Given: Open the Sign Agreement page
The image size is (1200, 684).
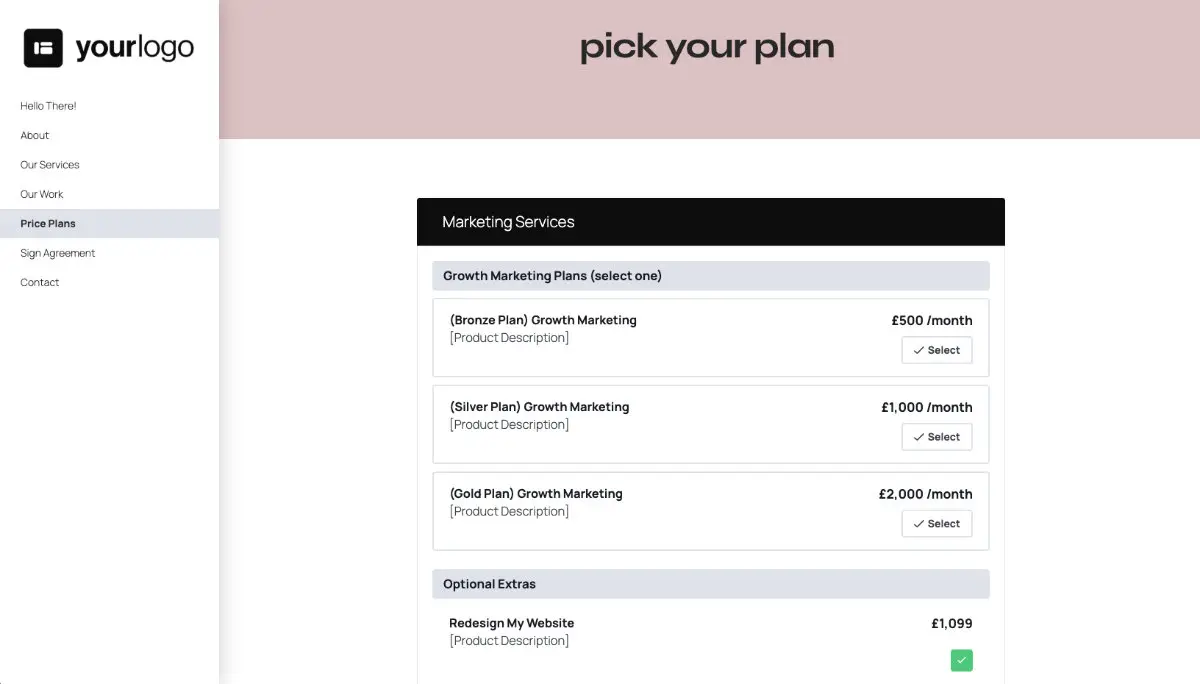Looking at the screenshot, I should pyautogui.click(x=56, y=252).
